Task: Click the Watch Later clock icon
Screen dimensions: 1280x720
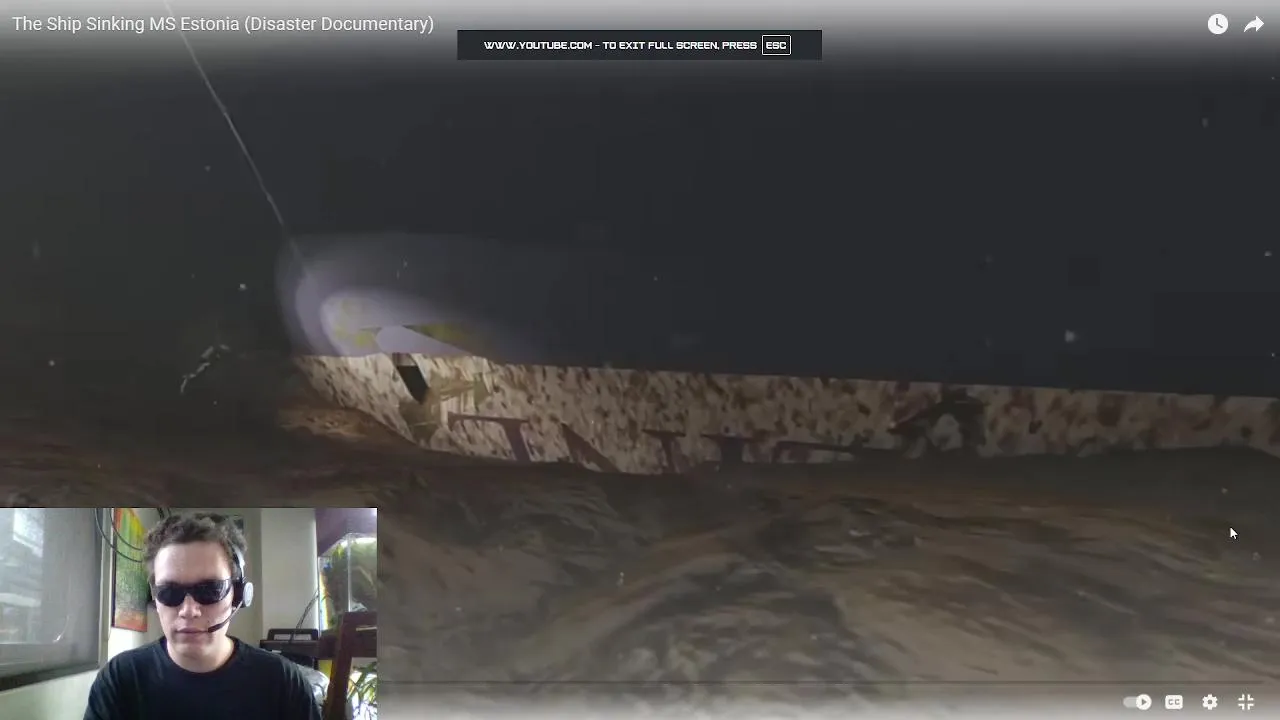Action: click(1217, 24)
